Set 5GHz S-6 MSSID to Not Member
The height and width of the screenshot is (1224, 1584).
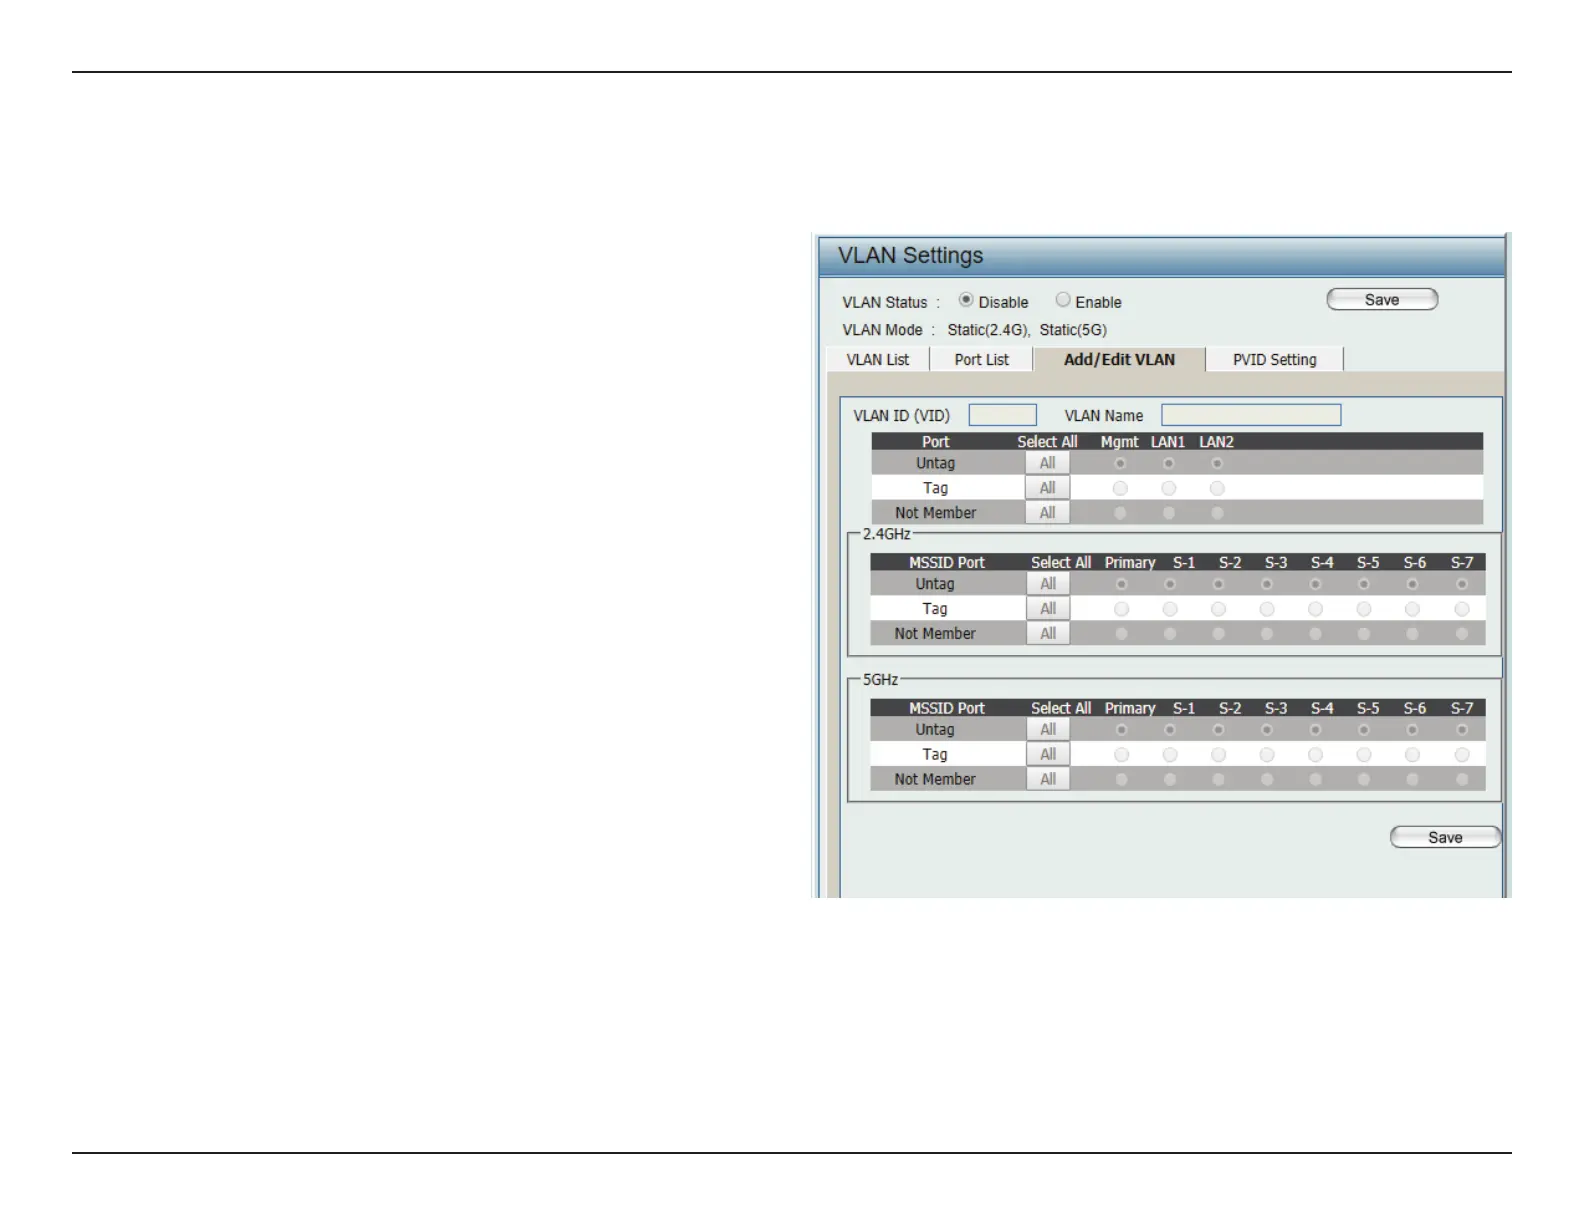1412,779
